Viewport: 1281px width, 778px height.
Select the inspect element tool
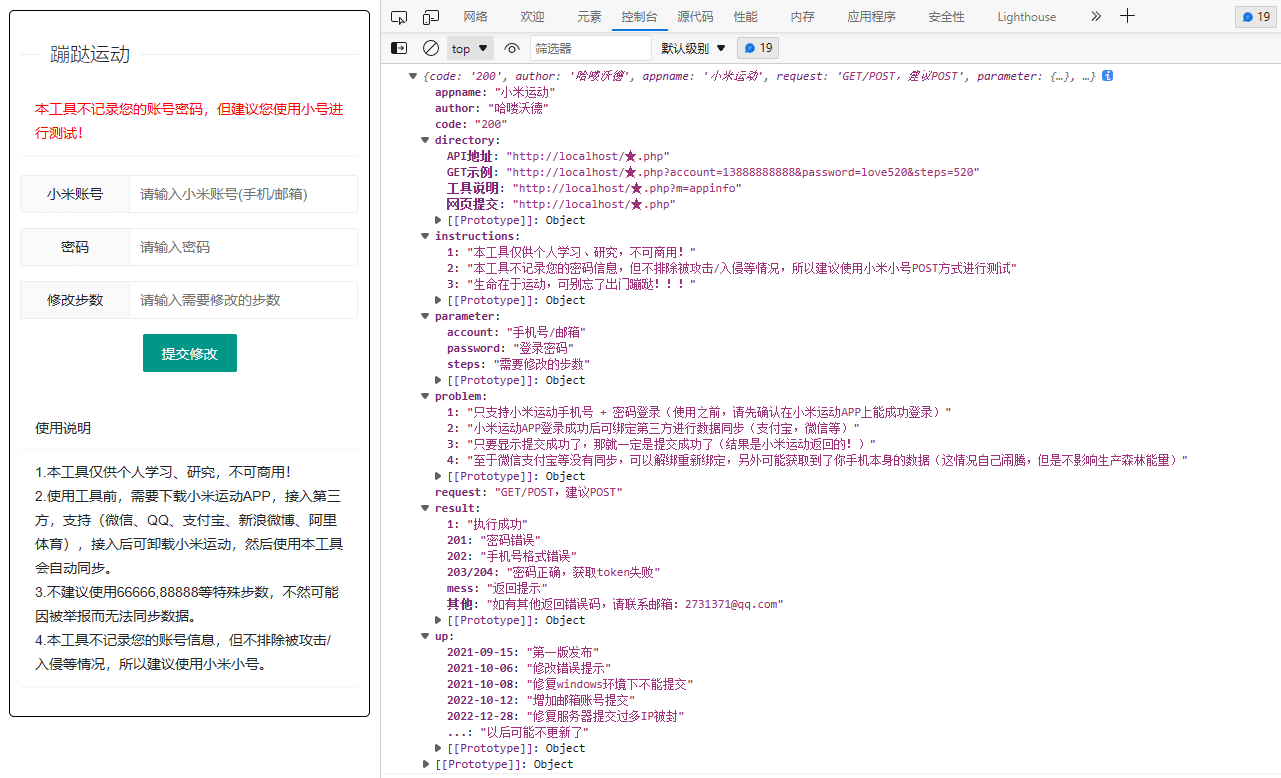coord(399,16)
